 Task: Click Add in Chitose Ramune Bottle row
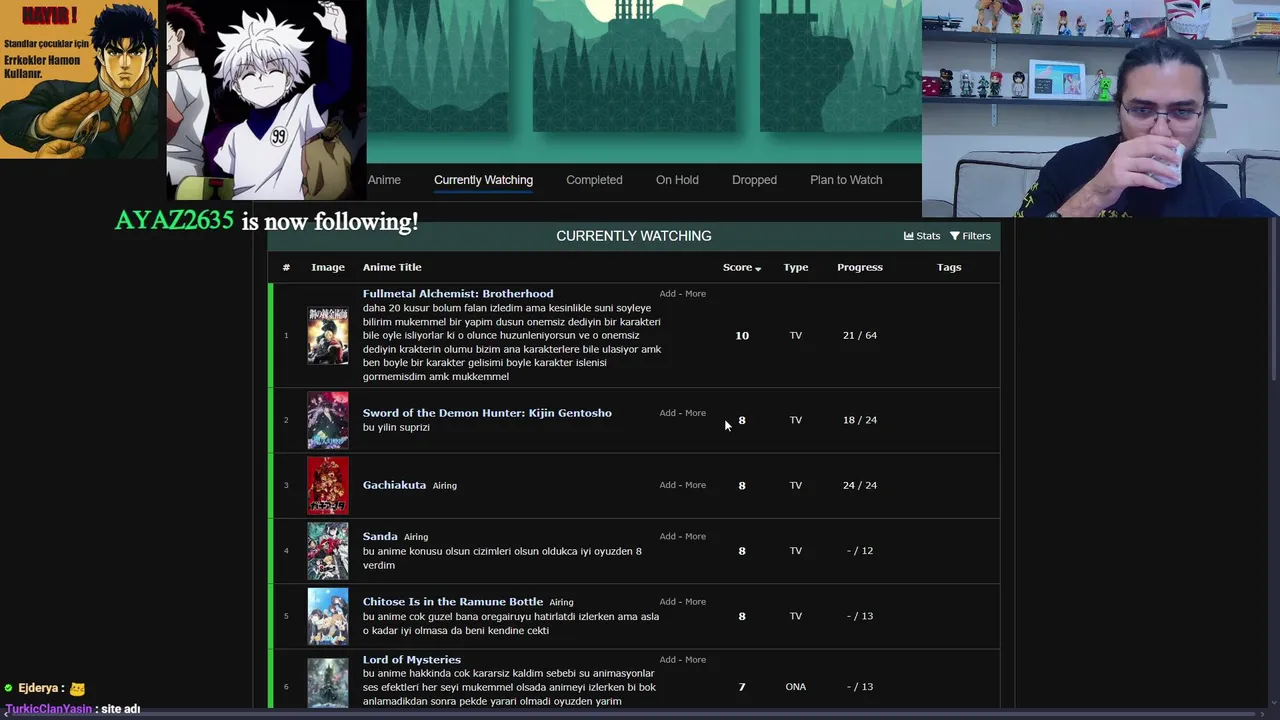(x=667, y=602)
